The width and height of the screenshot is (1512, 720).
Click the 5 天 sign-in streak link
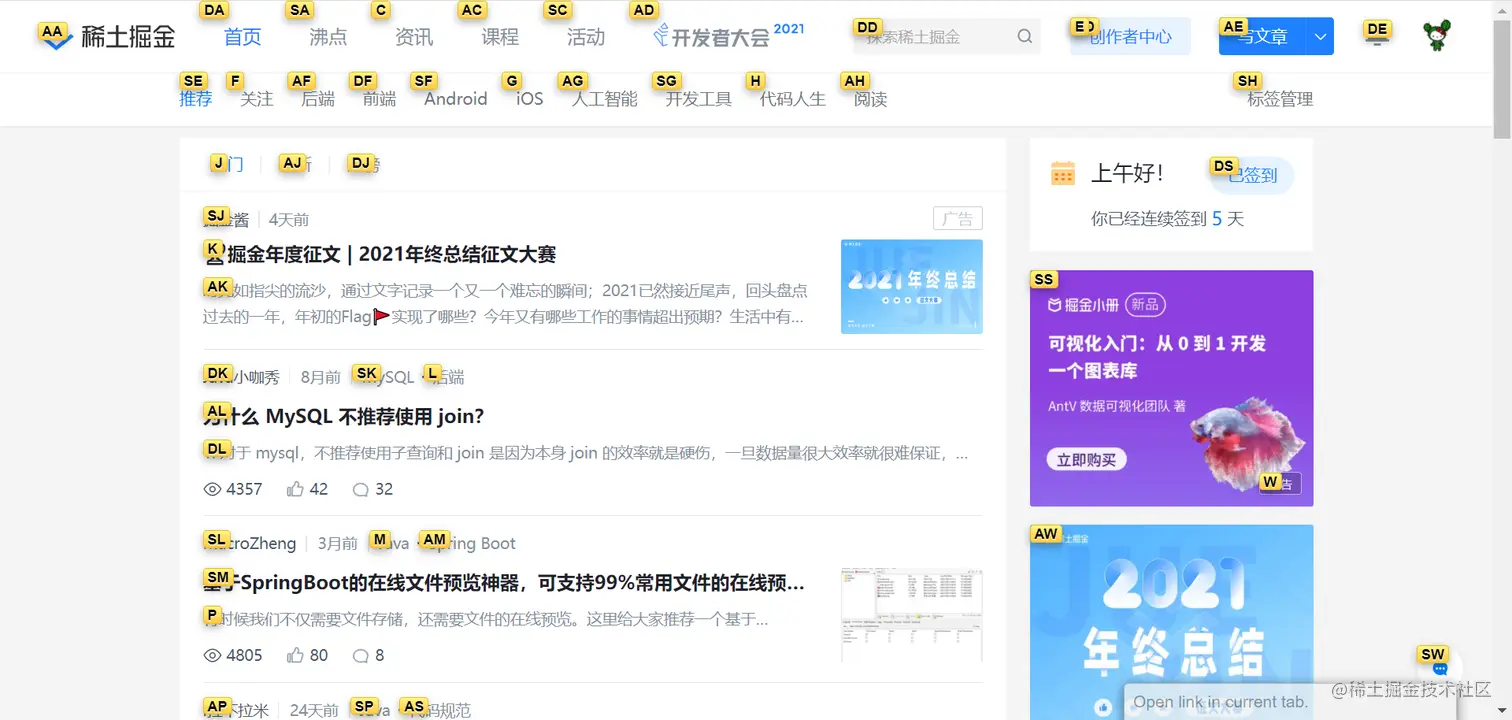1228,219
